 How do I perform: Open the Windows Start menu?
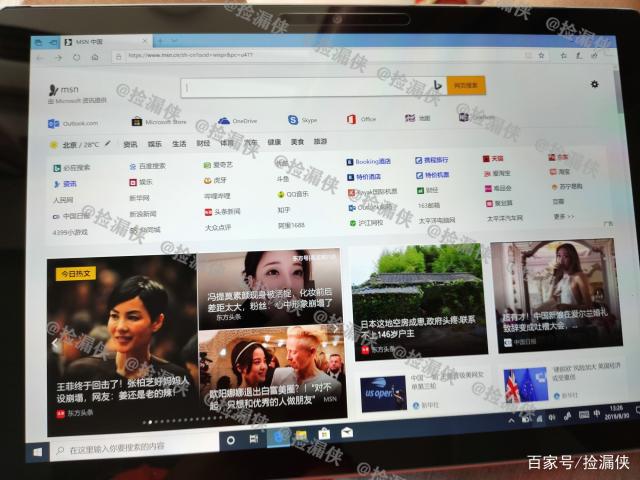(x=38, y=452)
